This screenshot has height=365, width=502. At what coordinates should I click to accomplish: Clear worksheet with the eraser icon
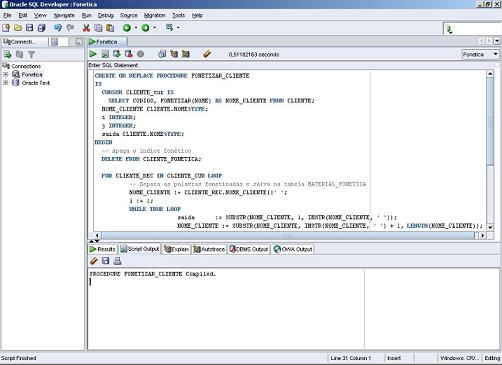click(207, 54)
